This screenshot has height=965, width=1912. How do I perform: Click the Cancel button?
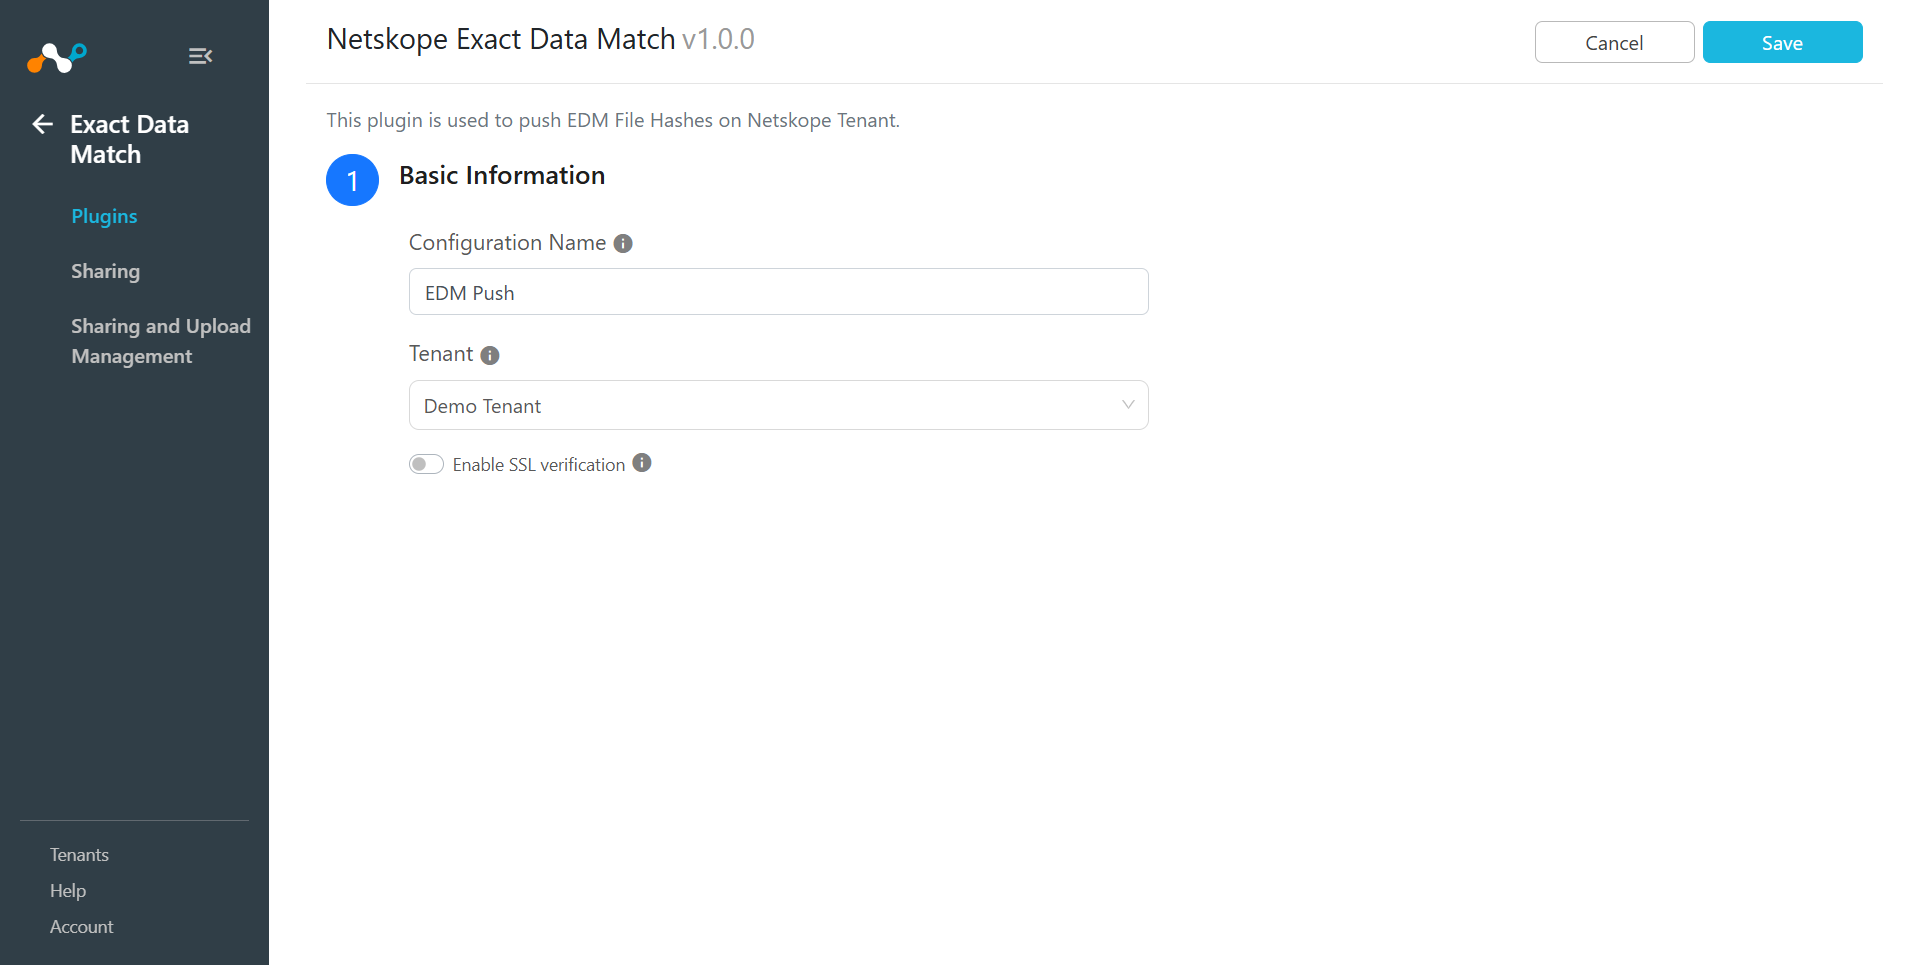[x=1614, y=42]
